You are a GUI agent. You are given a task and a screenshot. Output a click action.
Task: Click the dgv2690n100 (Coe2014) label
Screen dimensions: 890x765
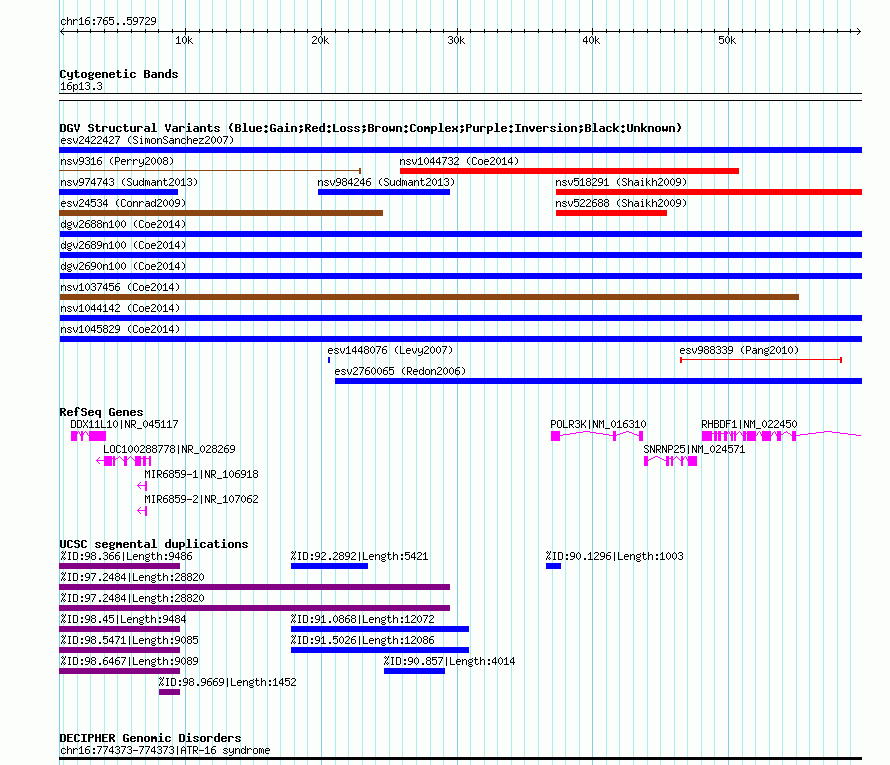pyautogui.click(x=123, y=266)
